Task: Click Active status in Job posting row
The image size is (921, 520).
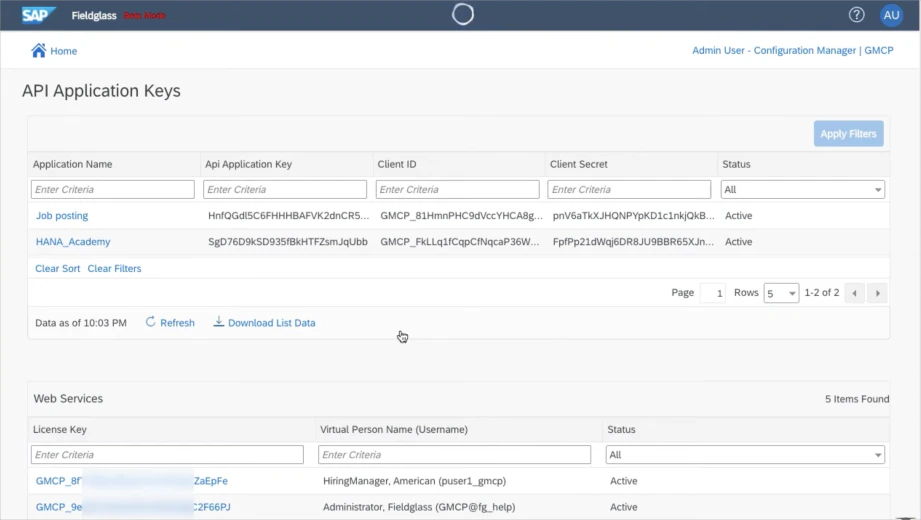Action: [x=738, y=216]
